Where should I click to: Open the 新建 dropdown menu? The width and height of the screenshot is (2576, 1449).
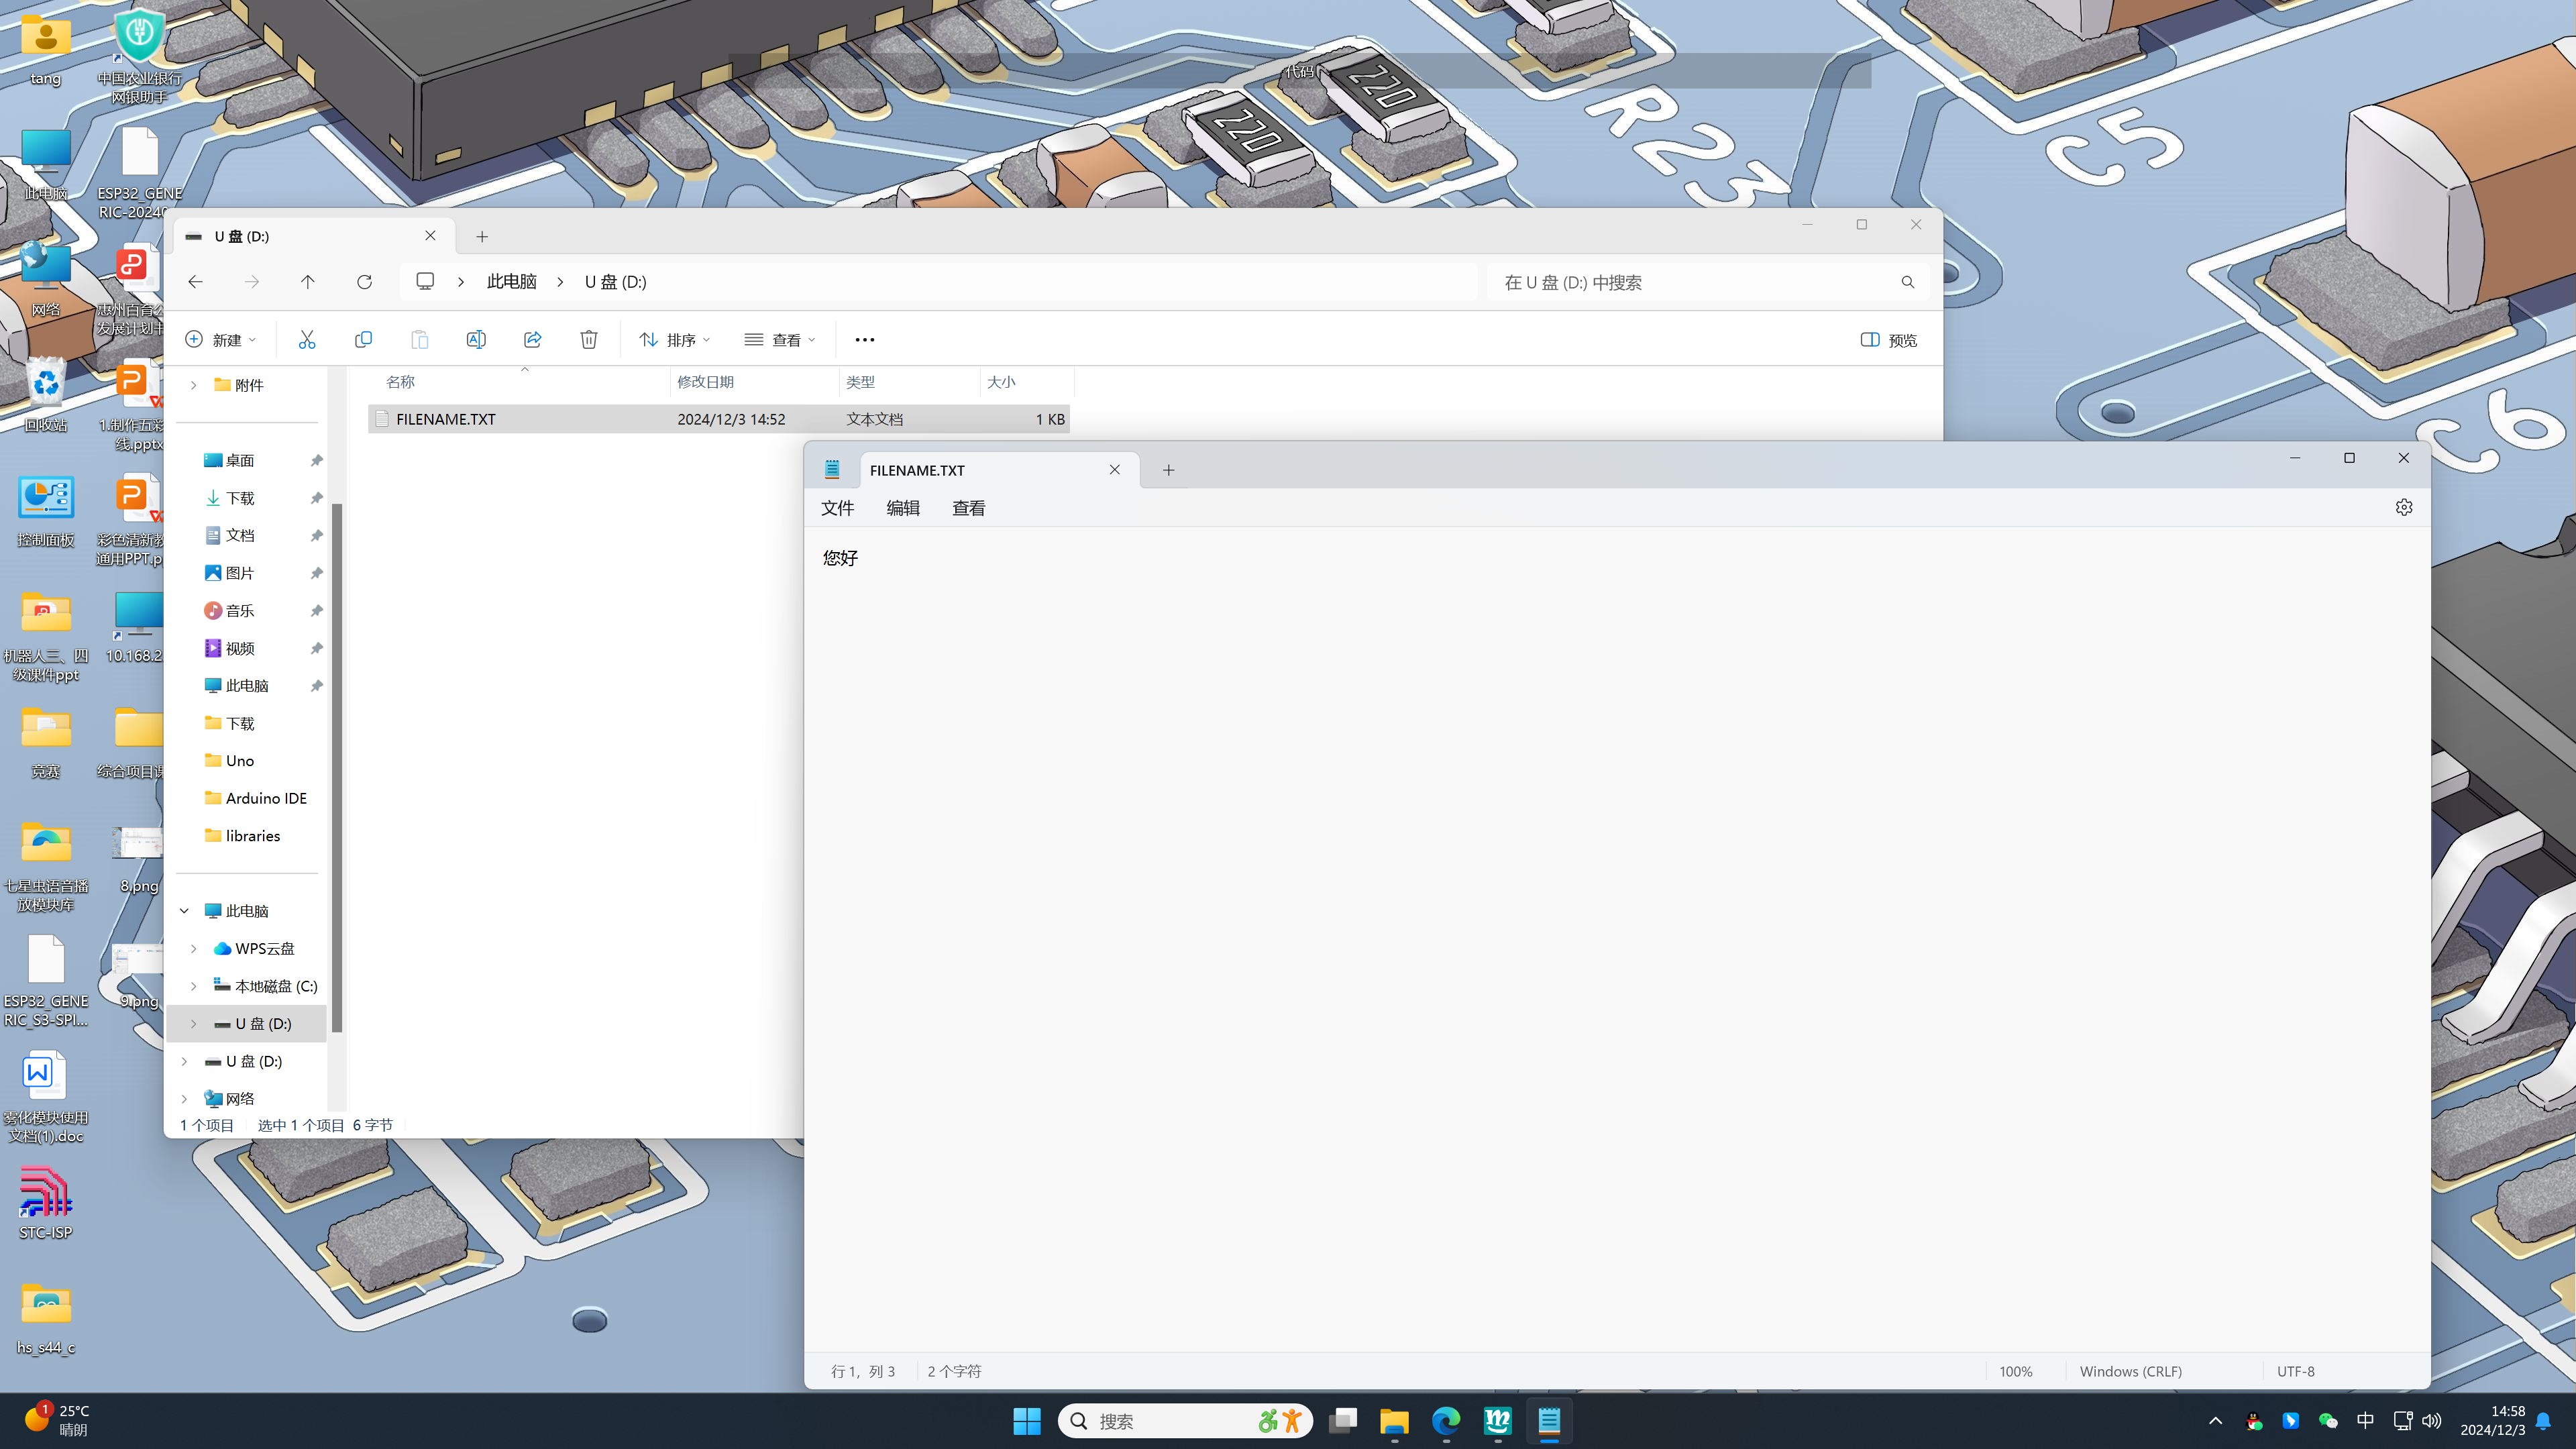coord(221,340)
